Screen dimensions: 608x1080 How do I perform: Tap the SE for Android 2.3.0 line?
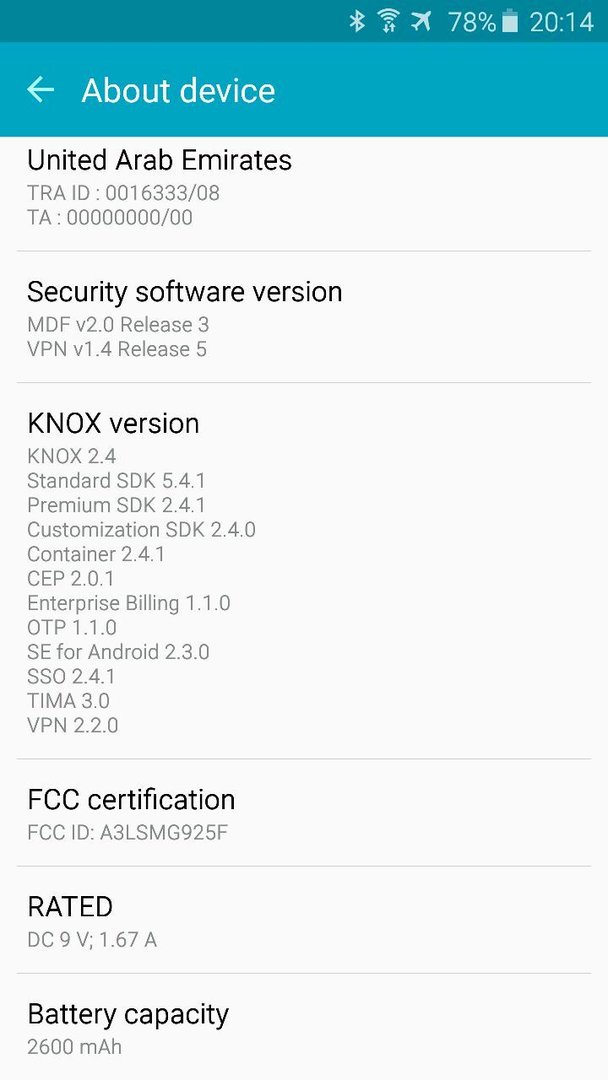coord(118,652)
